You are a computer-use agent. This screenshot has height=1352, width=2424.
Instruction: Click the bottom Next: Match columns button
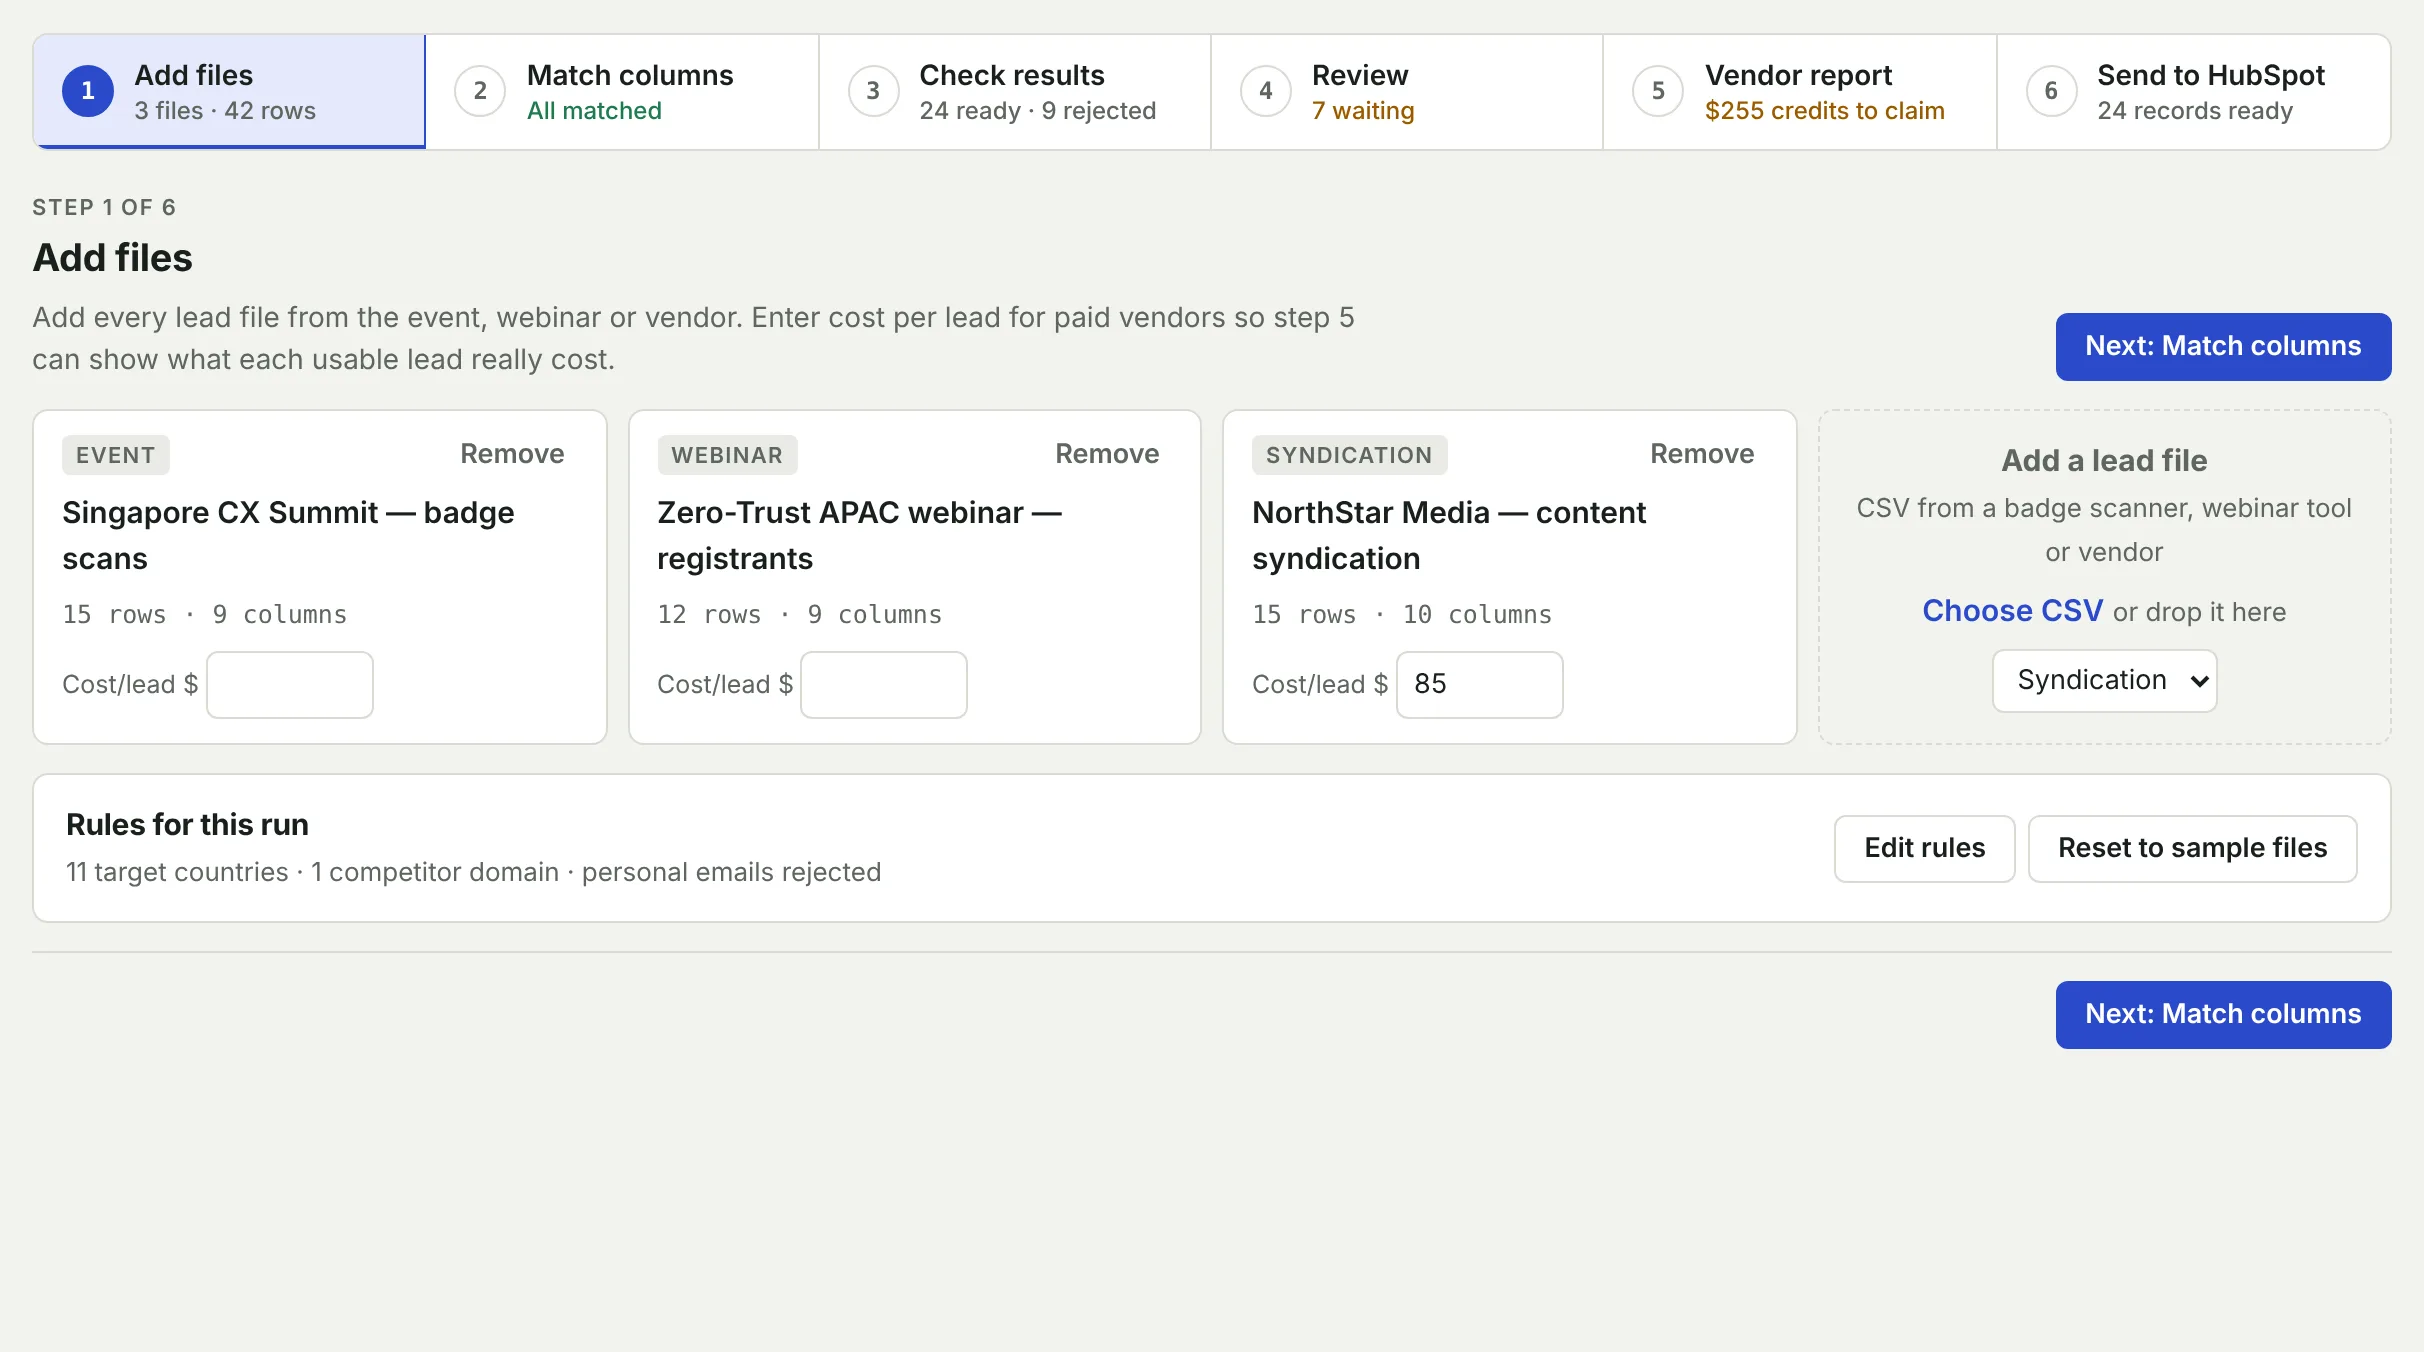pos(2223,1014)
